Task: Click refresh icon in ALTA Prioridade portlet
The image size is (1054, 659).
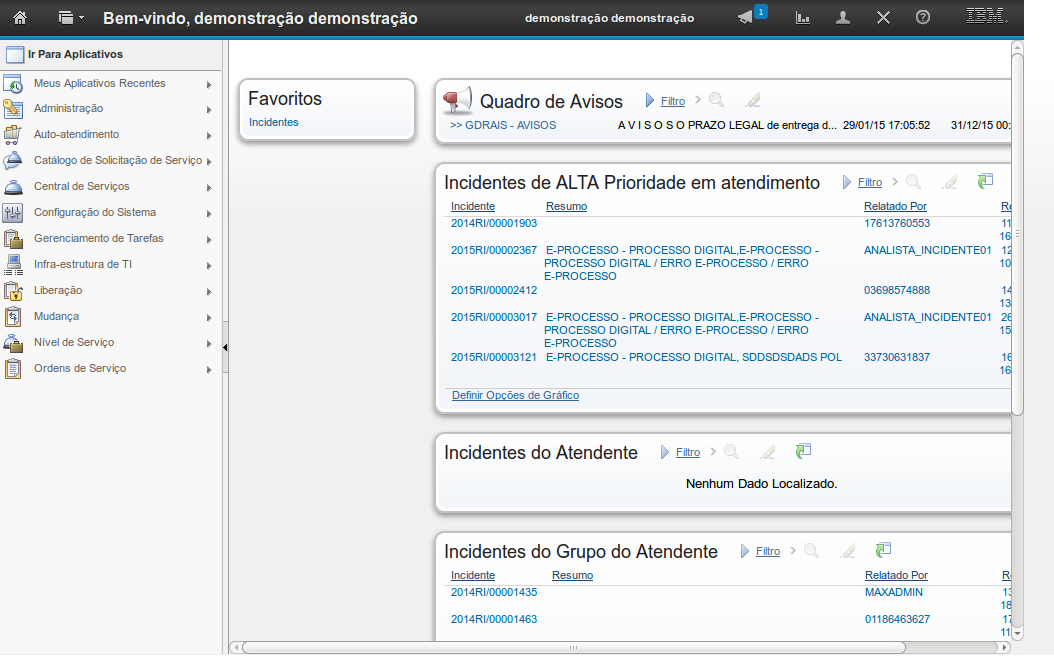Action: pyautogui.click(x=985, y=181)
